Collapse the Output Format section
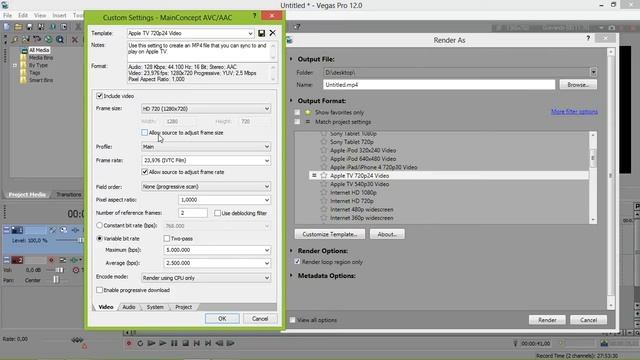 pos(291,100)
